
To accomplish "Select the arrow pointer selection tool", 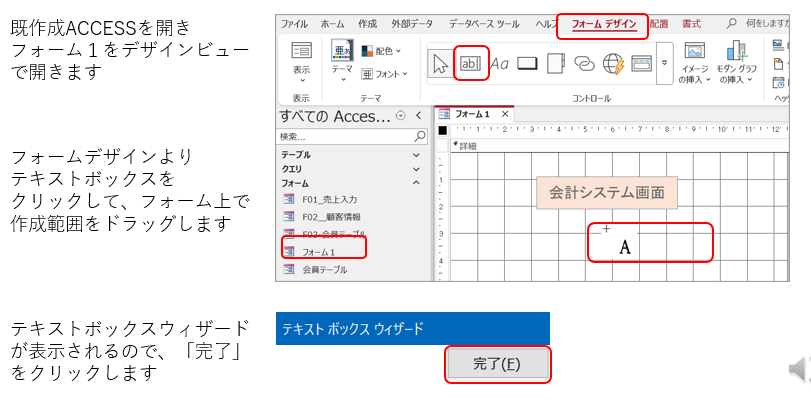I will (440, 64).
